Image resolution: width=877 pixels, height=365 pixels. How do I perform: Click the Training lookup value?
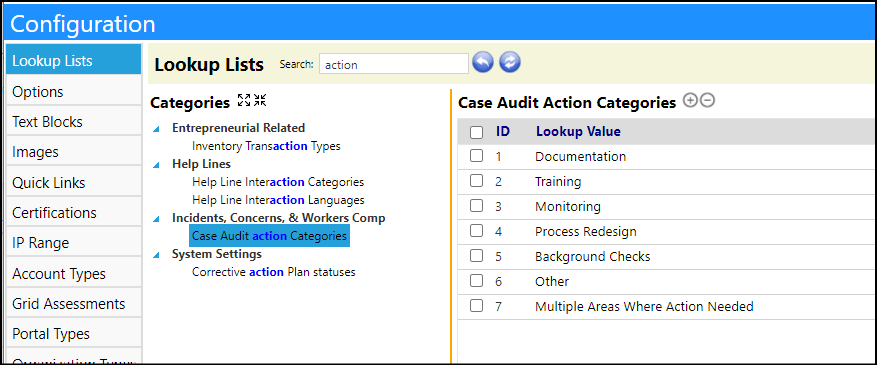[x=558, y=182]
